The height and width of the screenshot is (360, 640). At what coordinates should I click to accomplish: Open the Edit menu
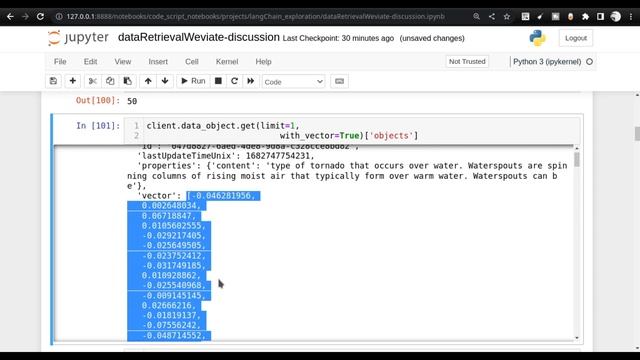(90, 62)
